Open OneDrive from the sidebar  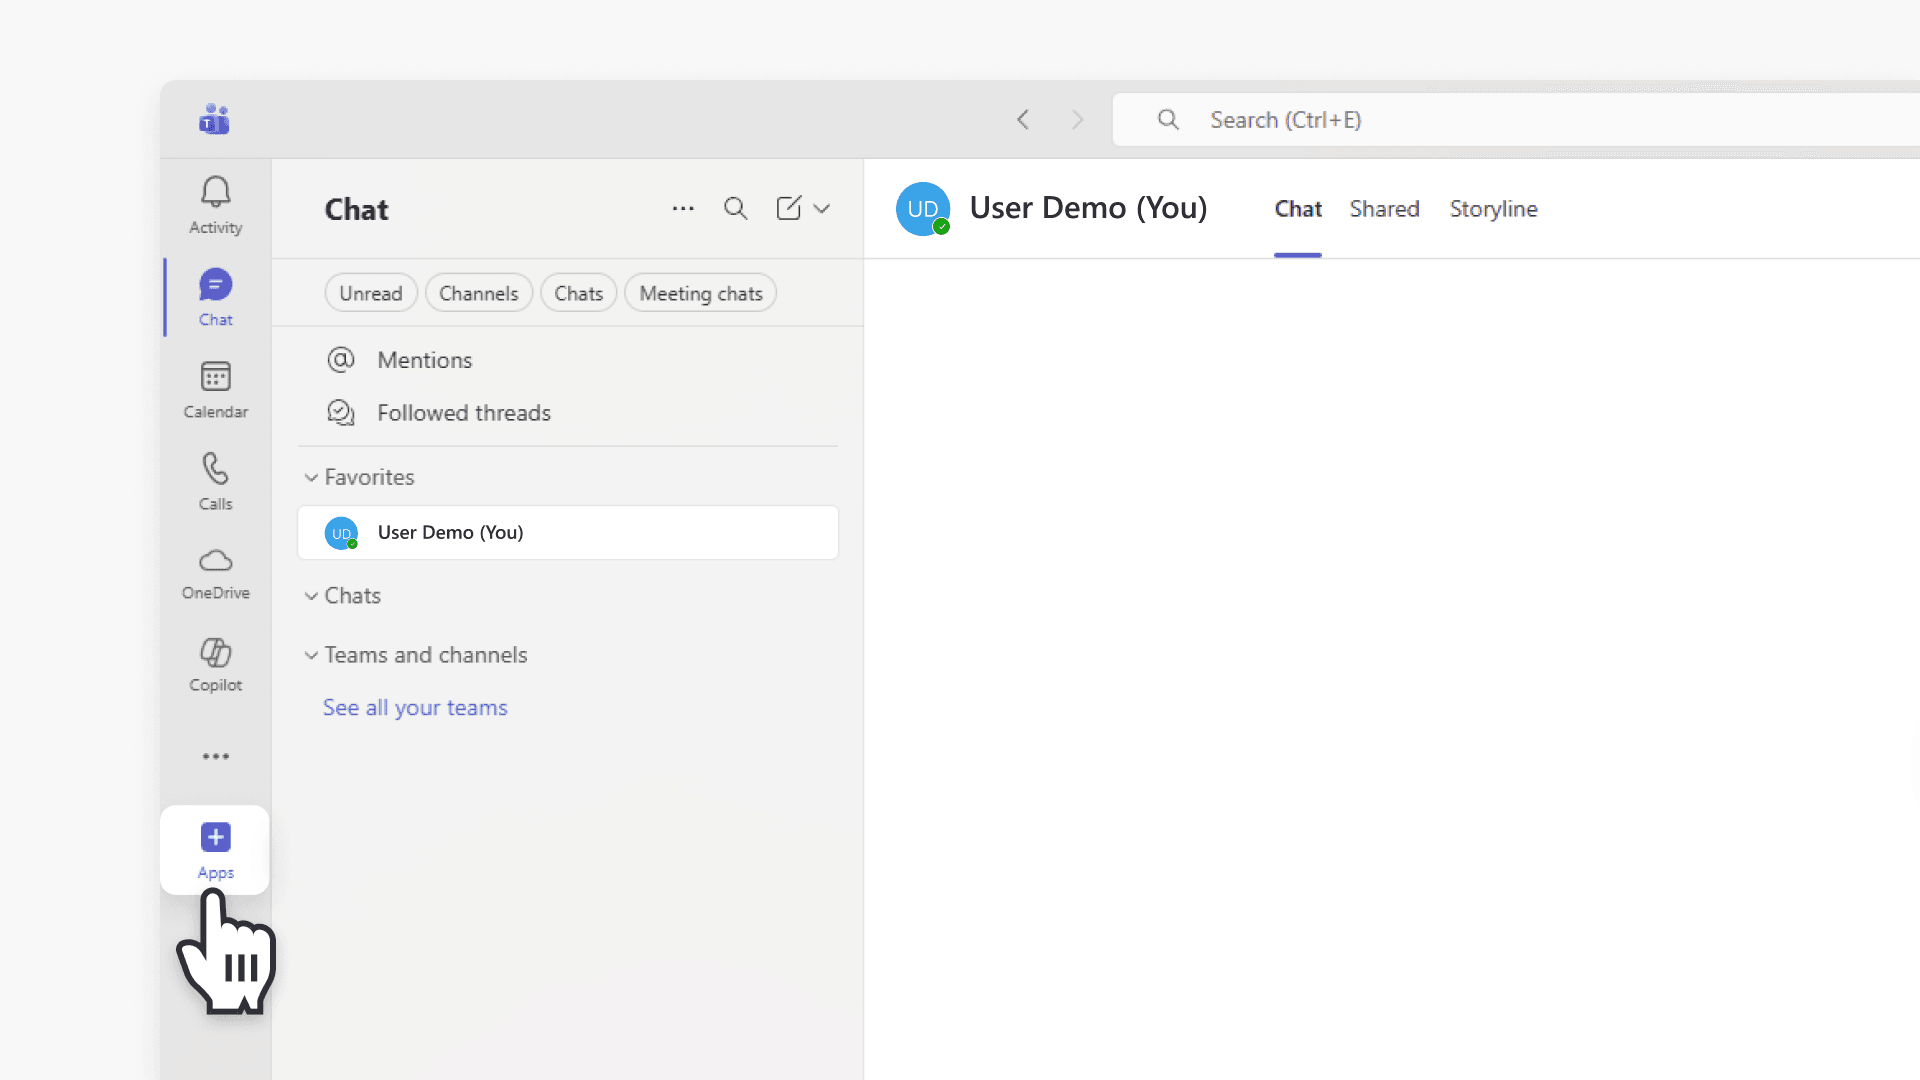click(x=214, y=572)
